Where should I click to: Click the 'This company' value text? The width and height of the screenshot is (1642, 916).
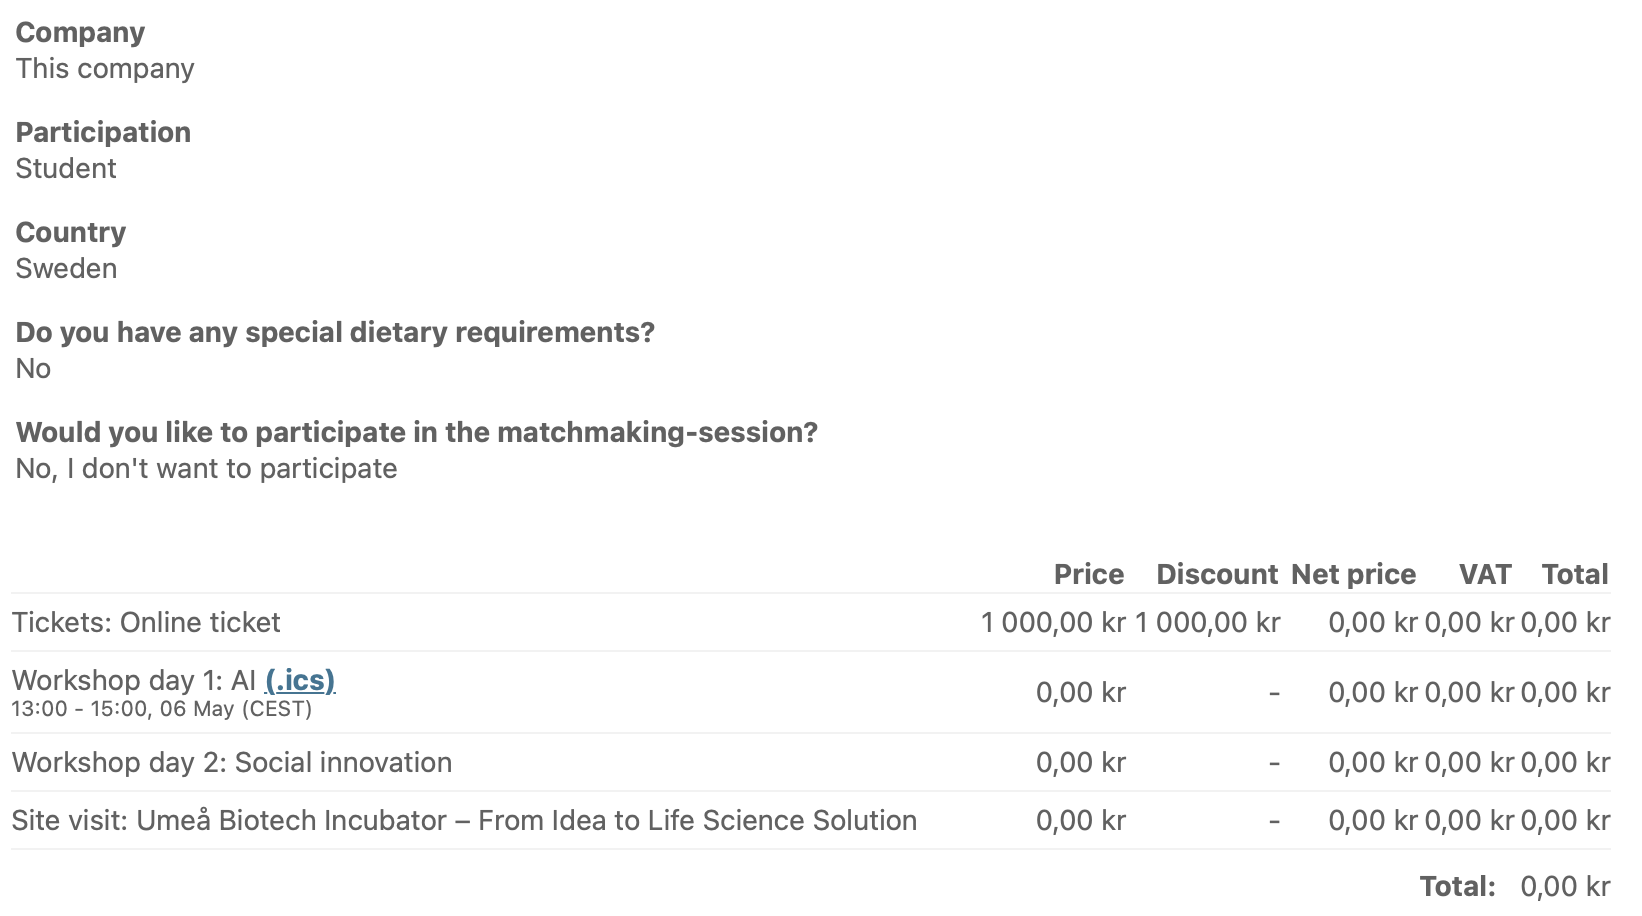[x=105, y=68]
